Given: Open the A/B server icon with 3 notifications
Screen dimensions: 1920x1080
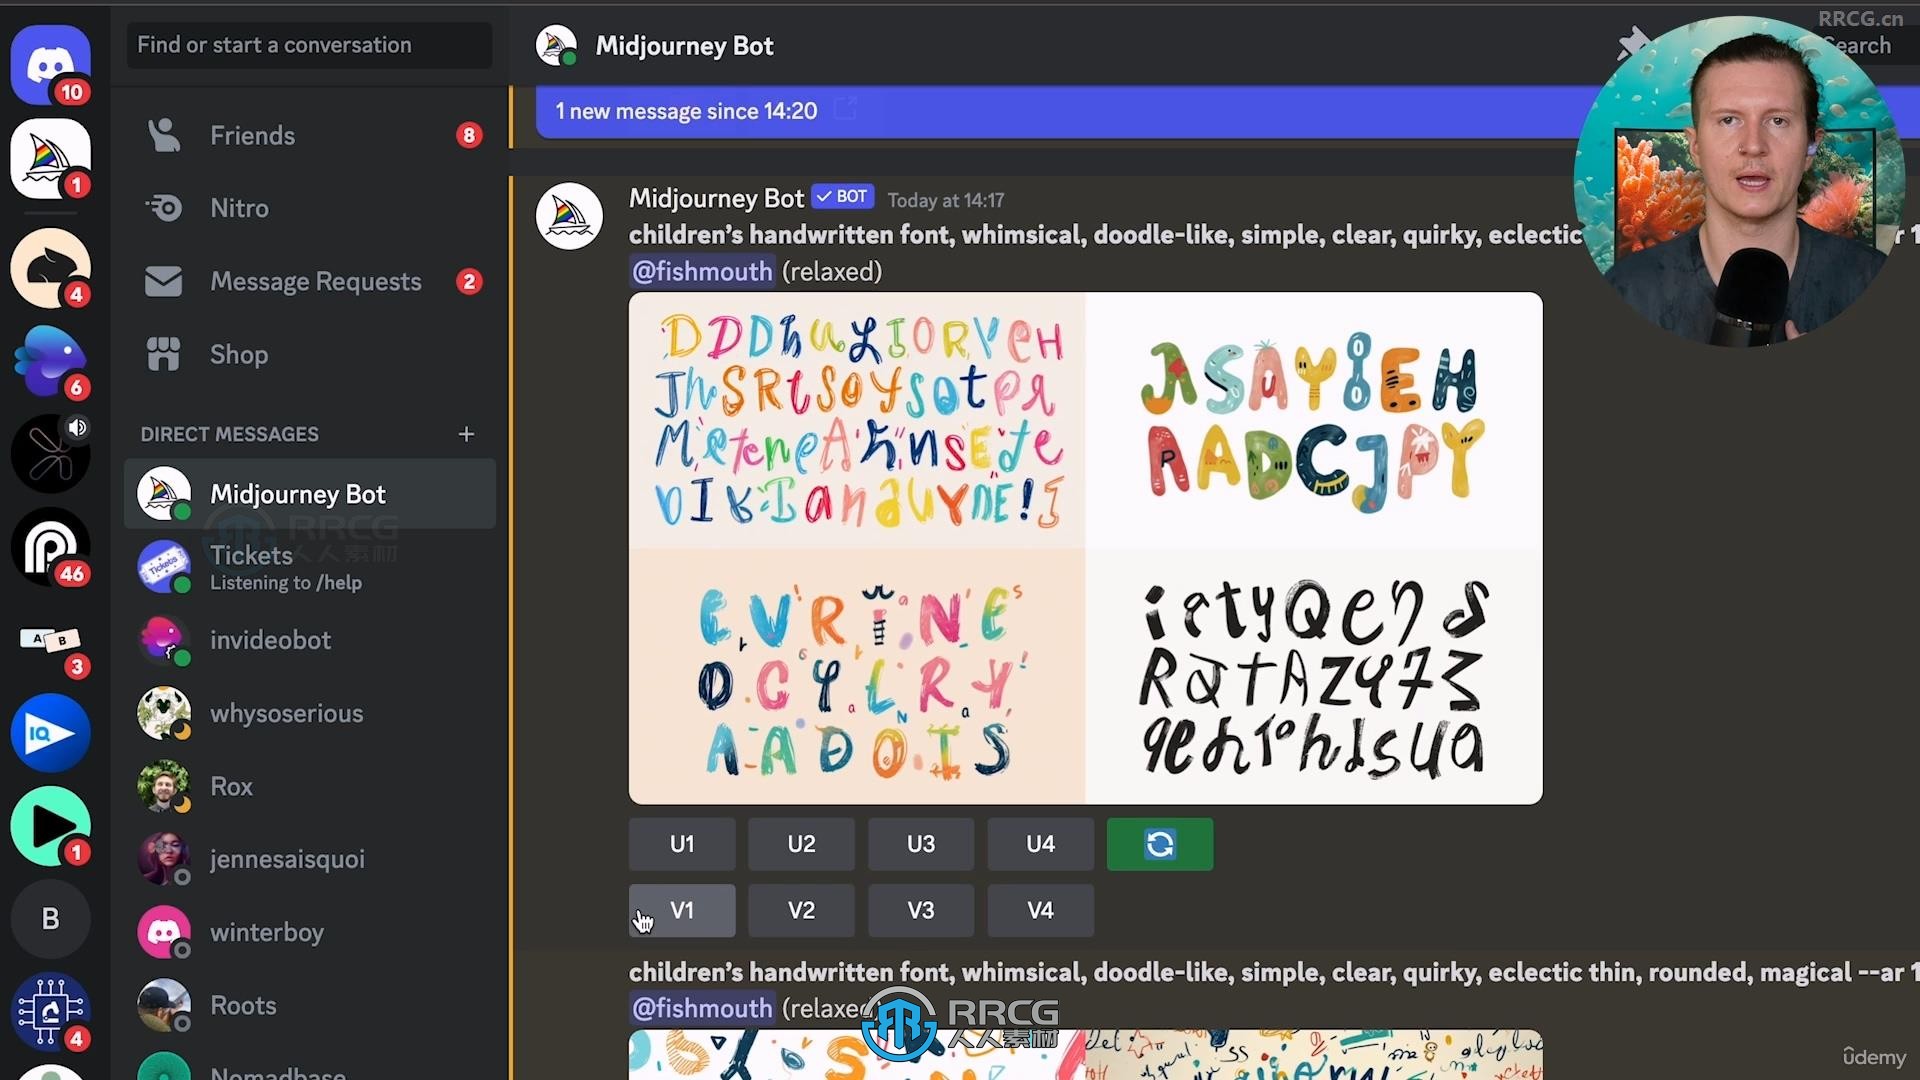Looking at the screenshot, I should pos(50,640).
